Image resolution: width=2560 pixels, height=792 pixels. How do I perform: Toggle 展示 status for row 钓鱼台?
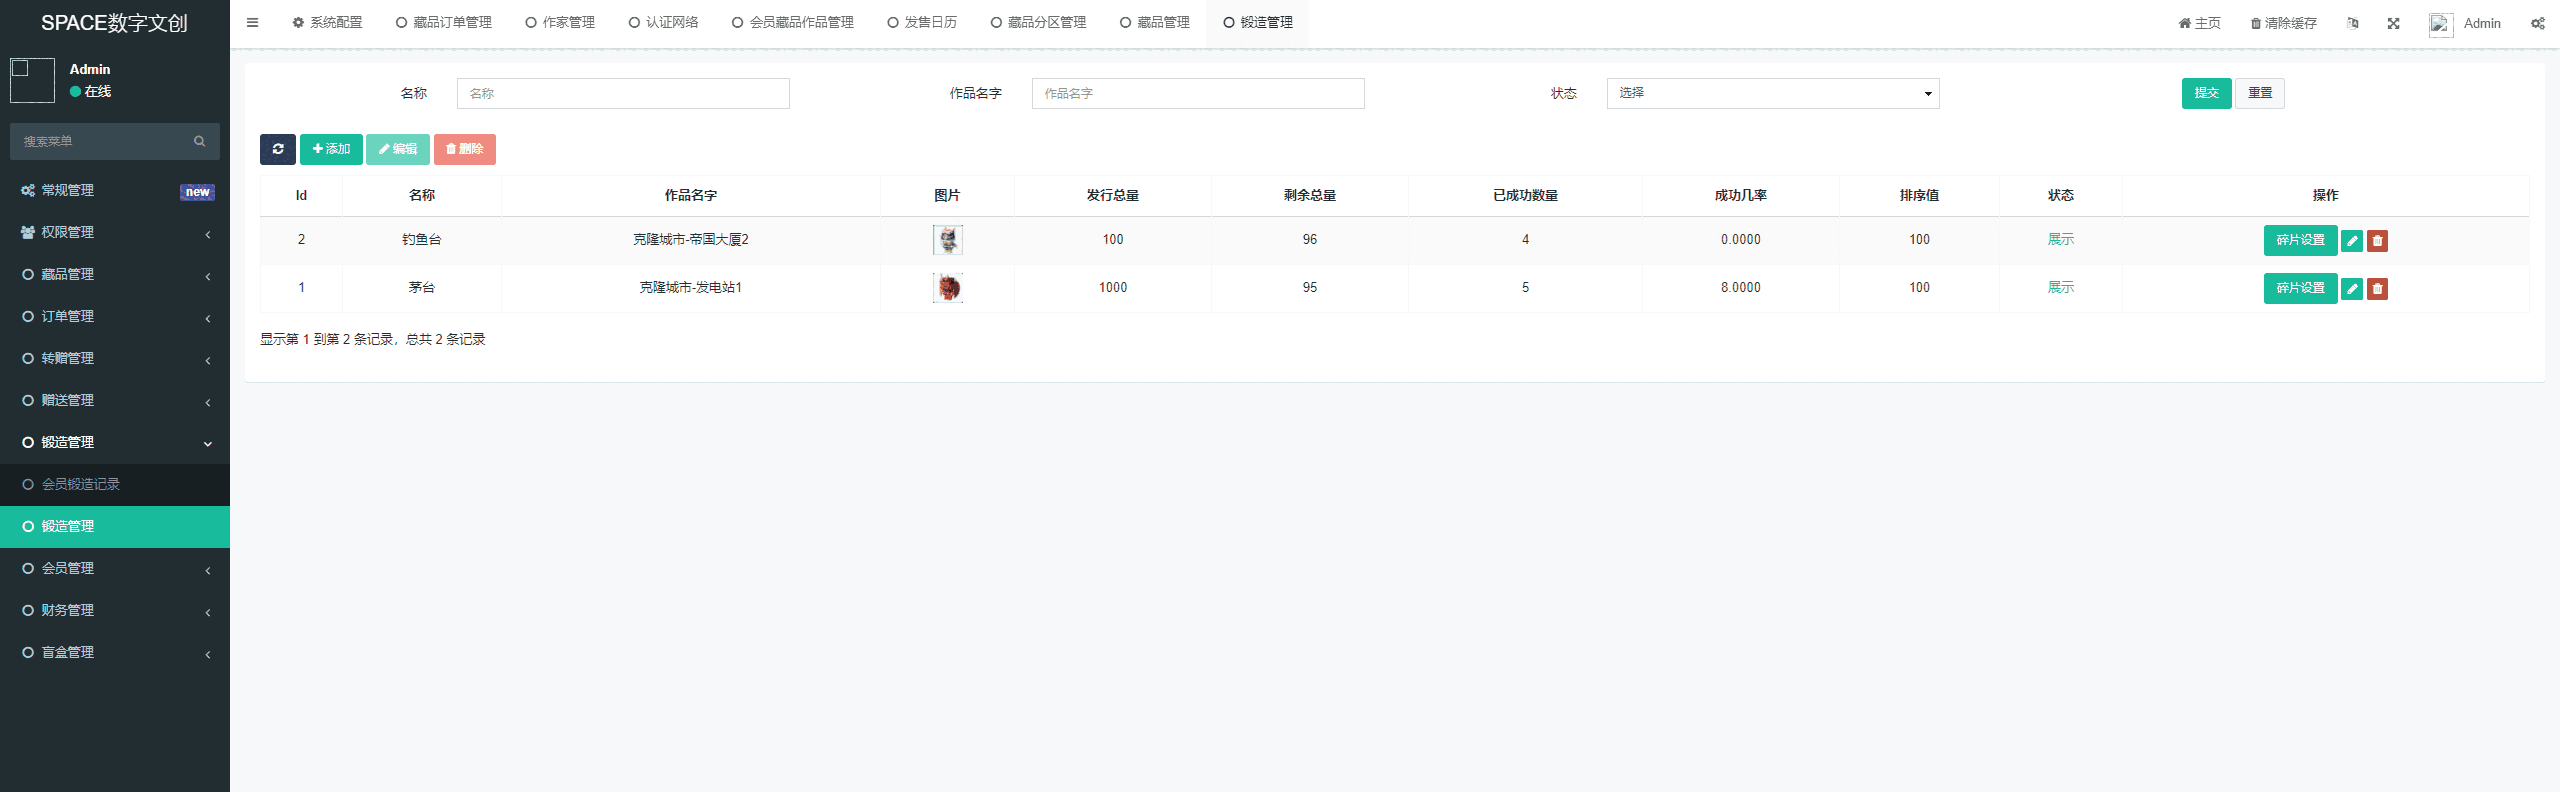[x=2060, y=240]
